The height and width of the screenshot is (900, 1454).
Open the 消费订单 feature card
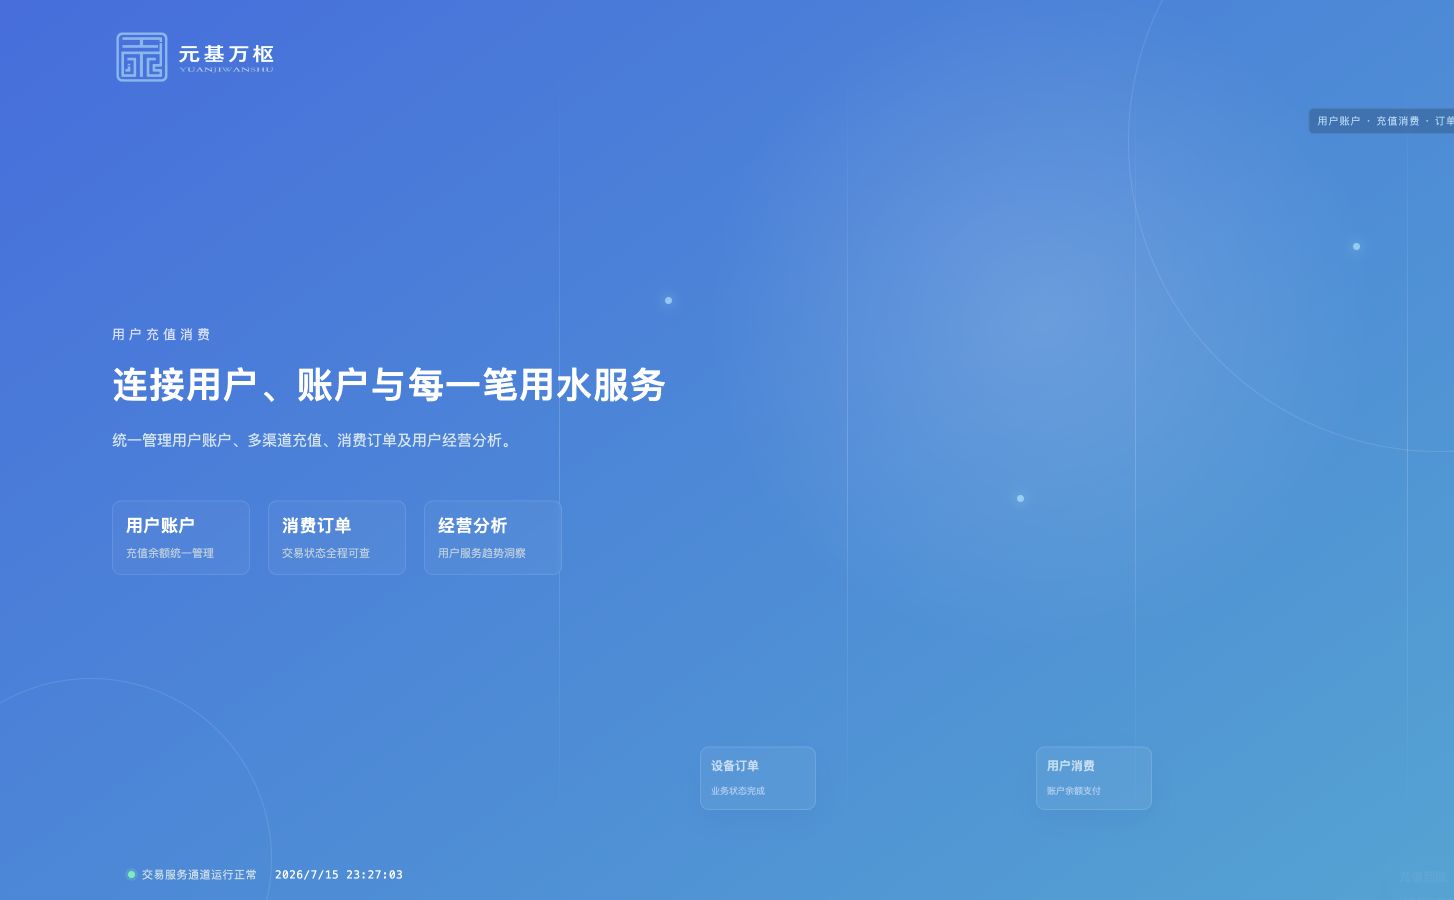(337, 538)
